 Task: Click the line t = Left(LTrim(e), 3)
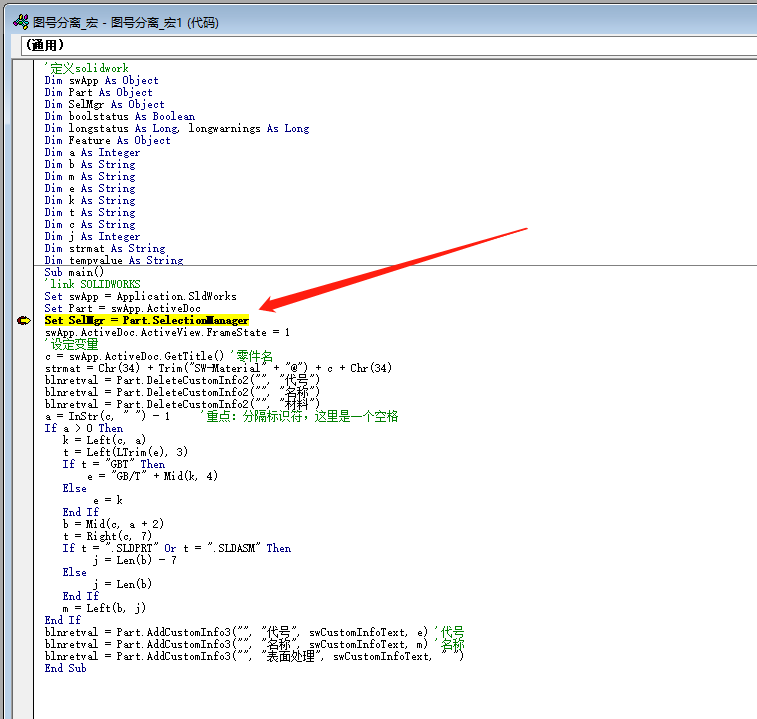(x=125, y=452)
